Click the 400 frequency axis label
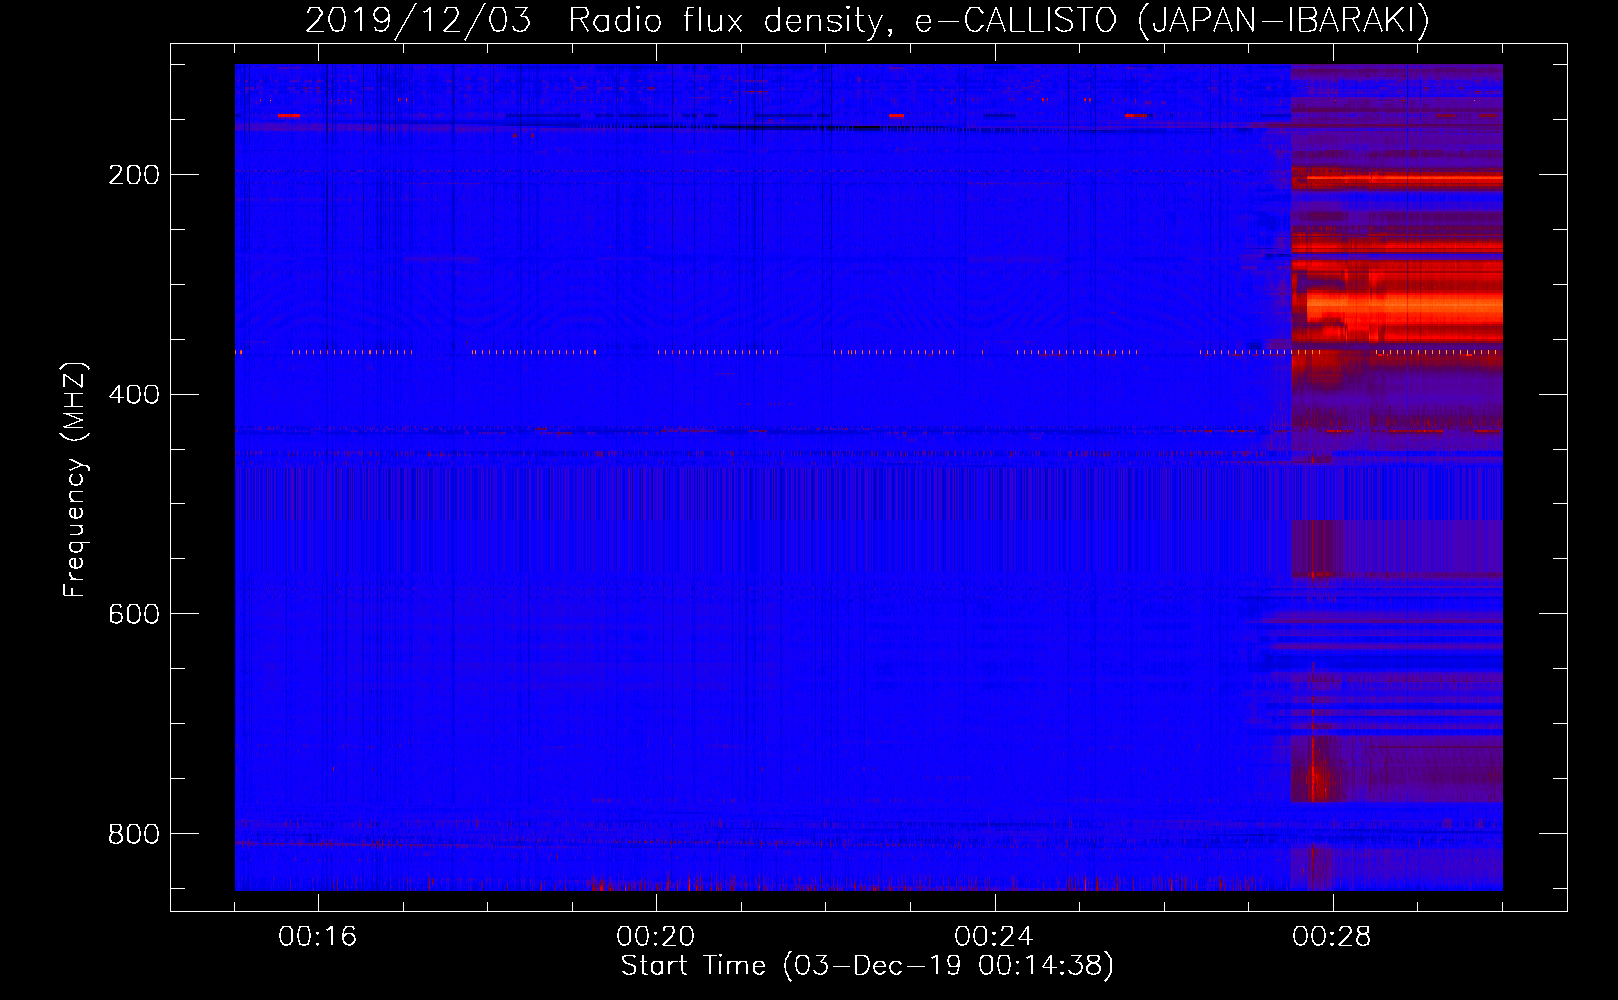This screenshot has width=1618, height=1000. (x=134, y=394)
